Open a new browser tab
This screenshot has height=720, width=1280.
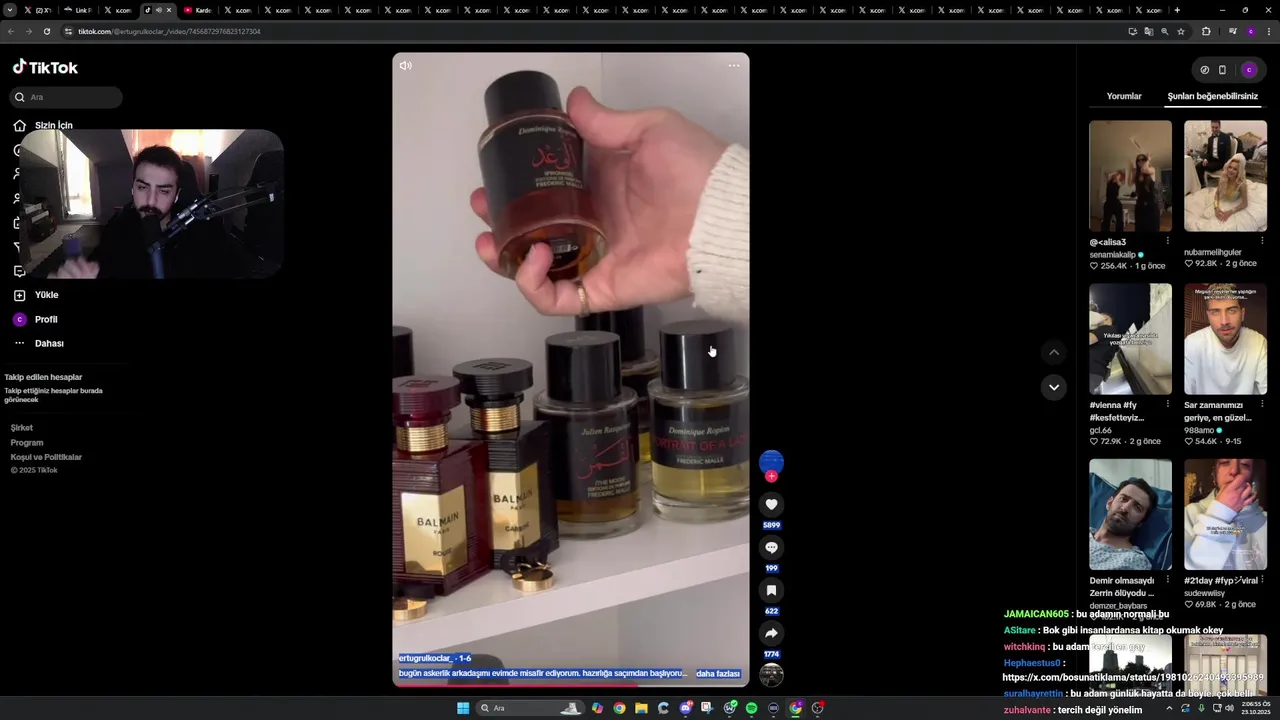point(1177,10)
